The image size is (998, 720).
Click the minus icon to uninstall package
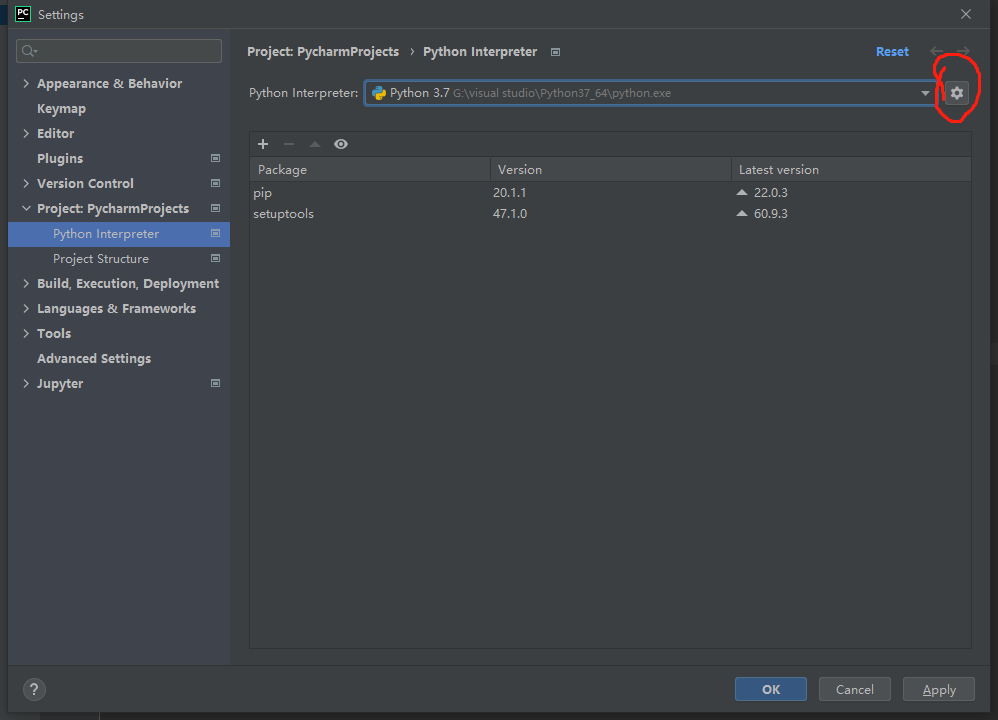(x=289, y=144)
